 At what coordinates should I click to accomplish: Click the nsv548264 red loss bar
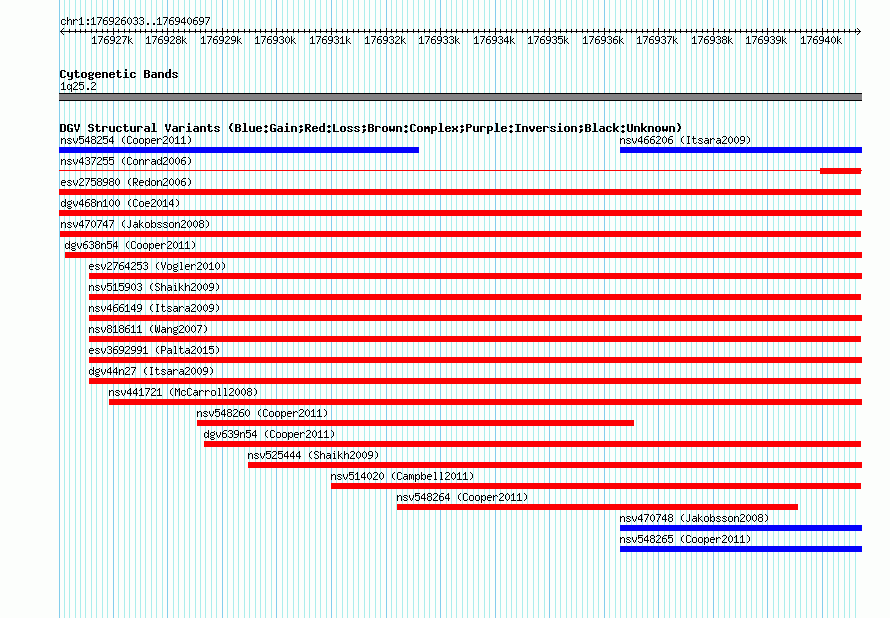point(597,507)
